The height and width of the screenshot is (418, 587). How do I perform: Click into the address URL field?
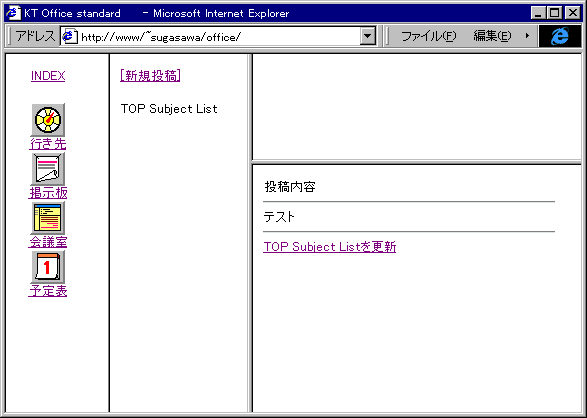(219, 37)
